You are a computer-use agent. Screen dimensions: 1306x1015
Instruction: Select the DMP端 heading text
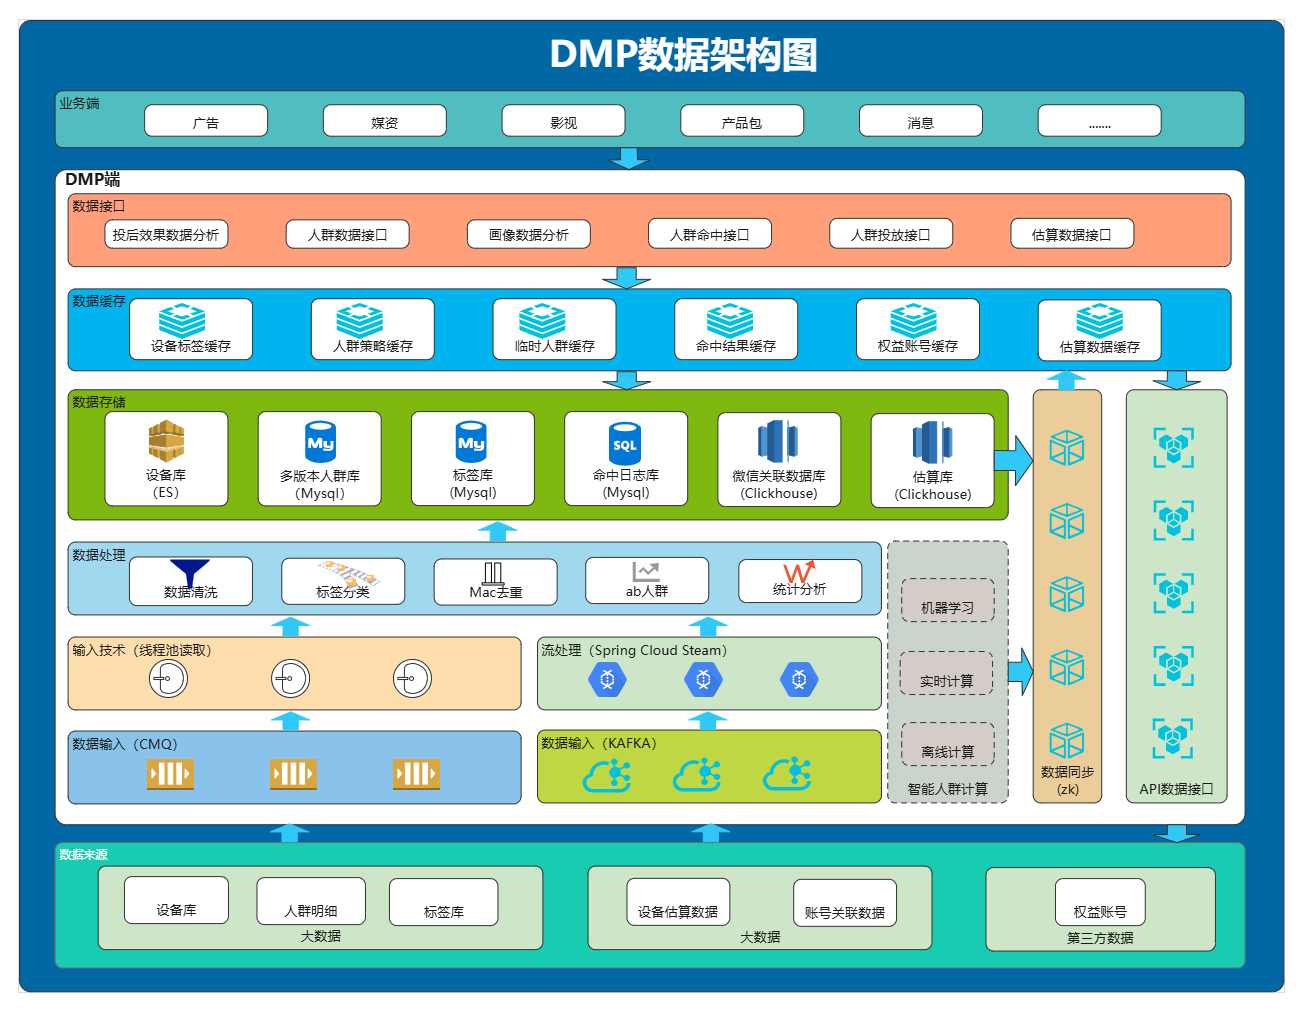pos(93,179)
